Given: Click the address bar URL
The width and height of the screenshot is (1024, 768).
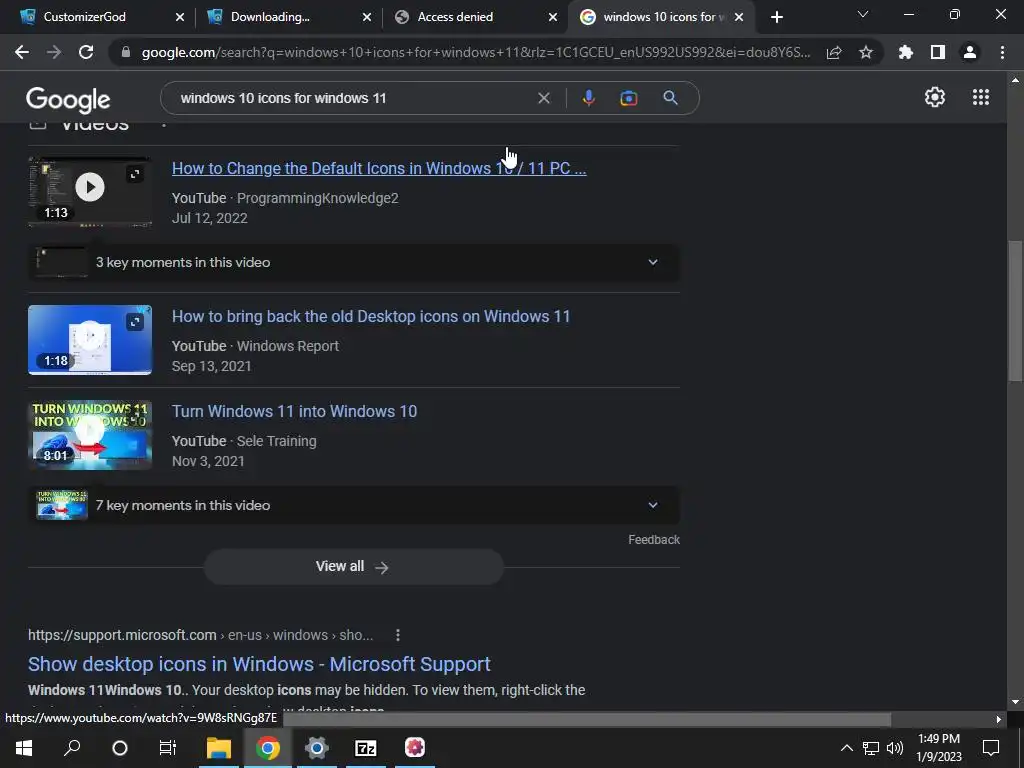Looking at the screenshot, I should (476, 52).
